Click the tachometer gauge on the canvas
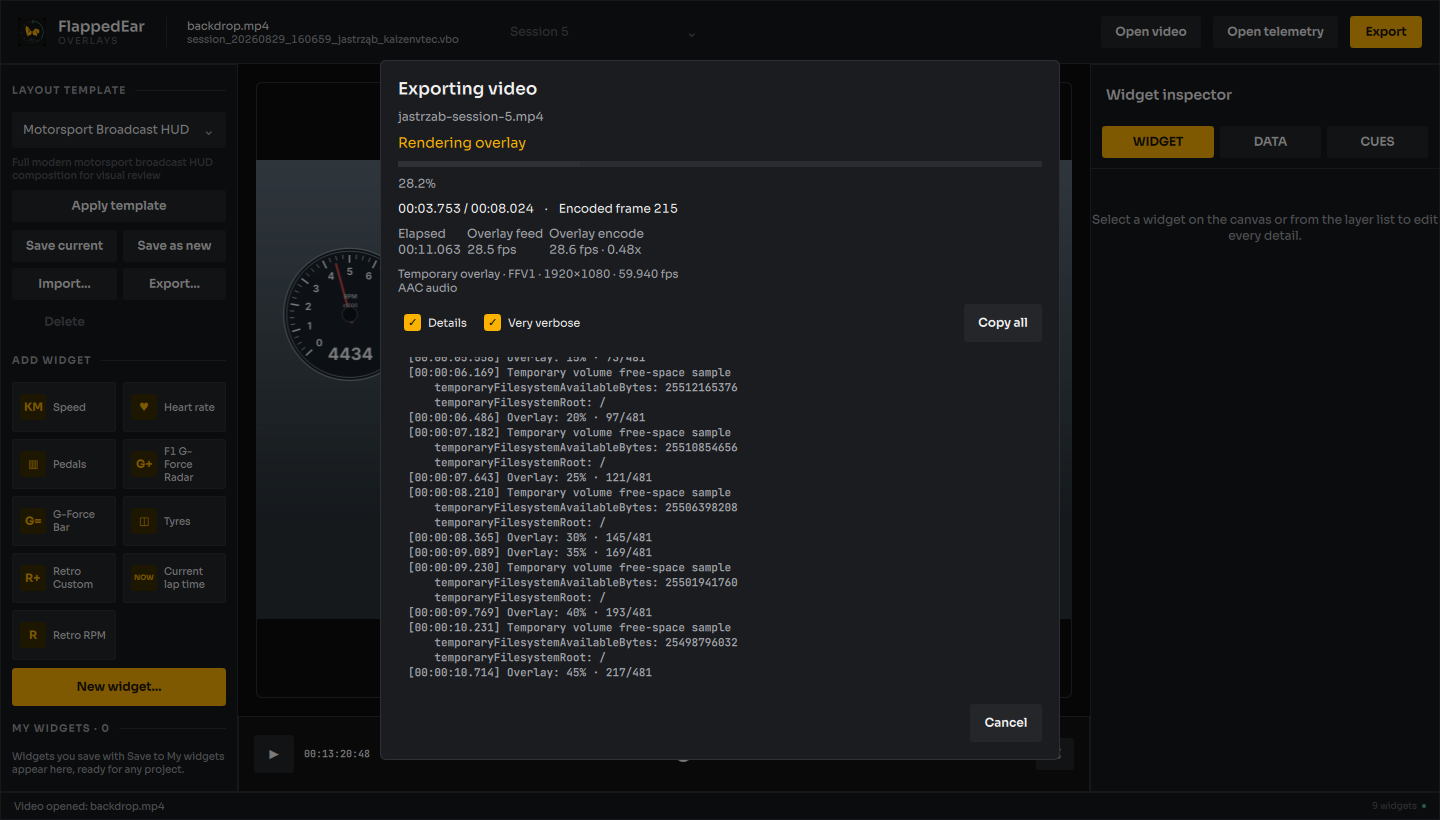The width and height of the screenshot is (1440, 820). [x=331, y=315]
